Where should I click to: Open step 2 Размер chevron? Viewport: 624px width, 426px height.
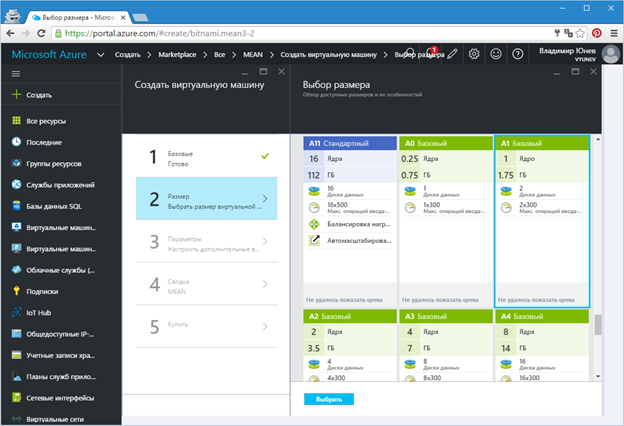coord(265,198)
